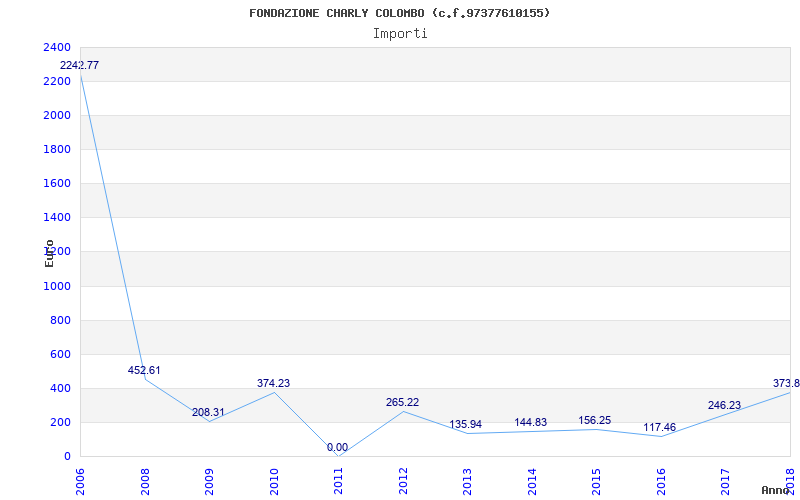Click the 246.23 data label

coord(724,405)
